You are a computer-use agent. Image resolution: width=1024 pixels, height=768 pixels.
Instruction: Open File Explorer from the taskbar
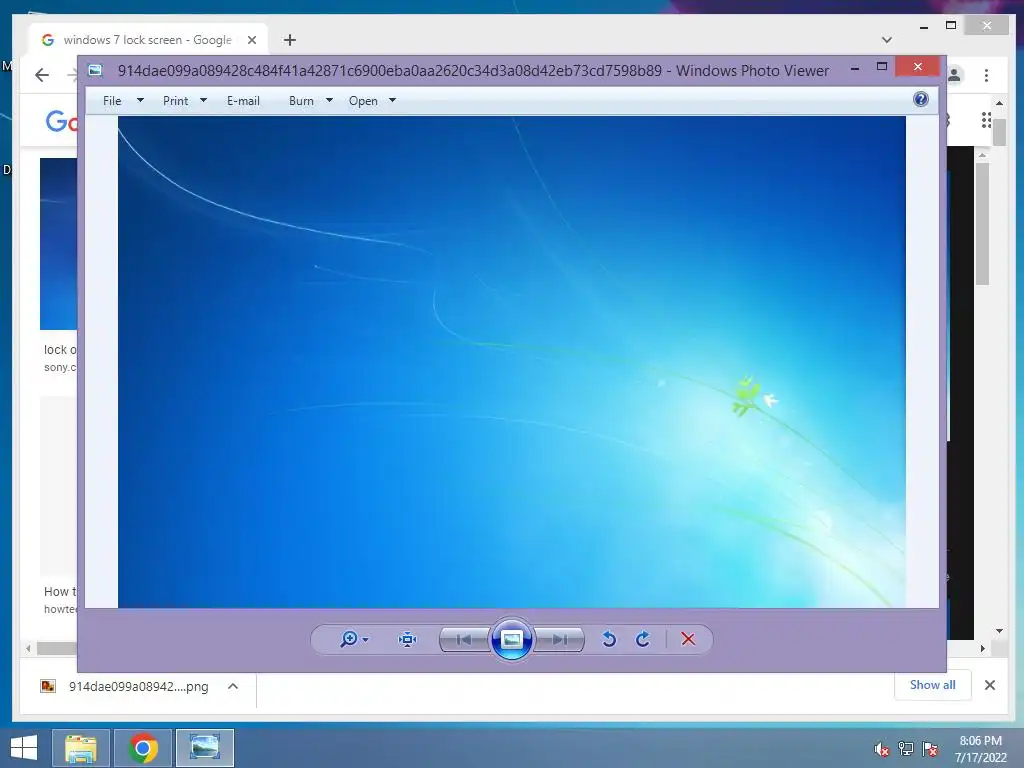coord(80,748)
